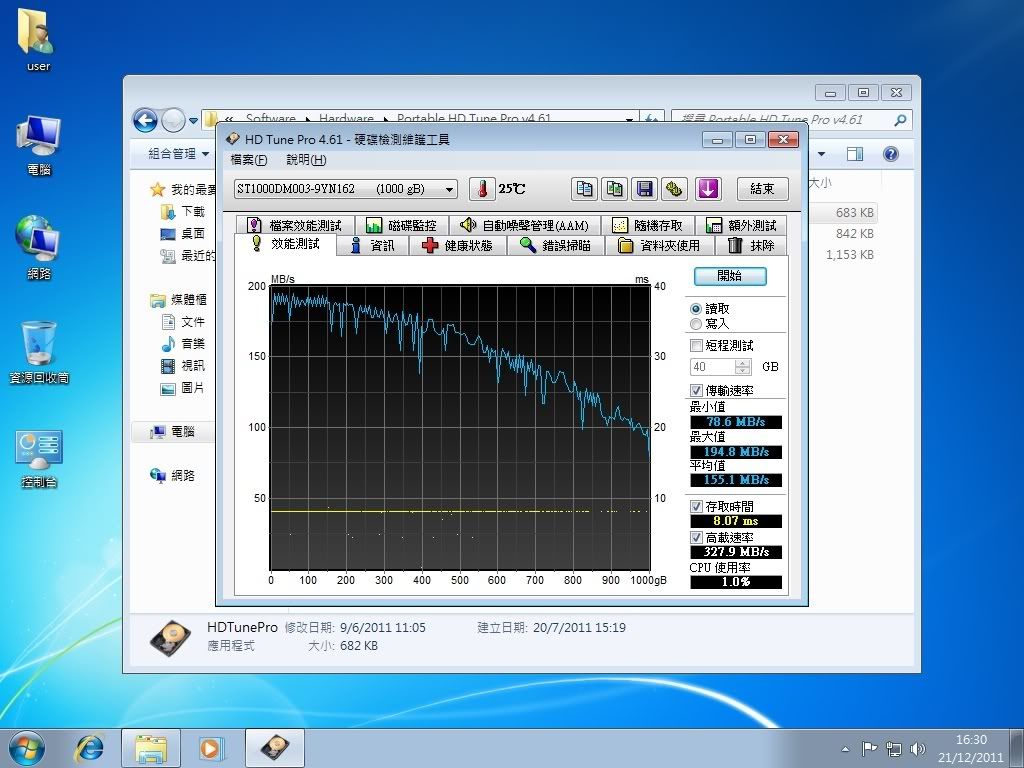Open 電腦 desktop icon

coord(39,146)
